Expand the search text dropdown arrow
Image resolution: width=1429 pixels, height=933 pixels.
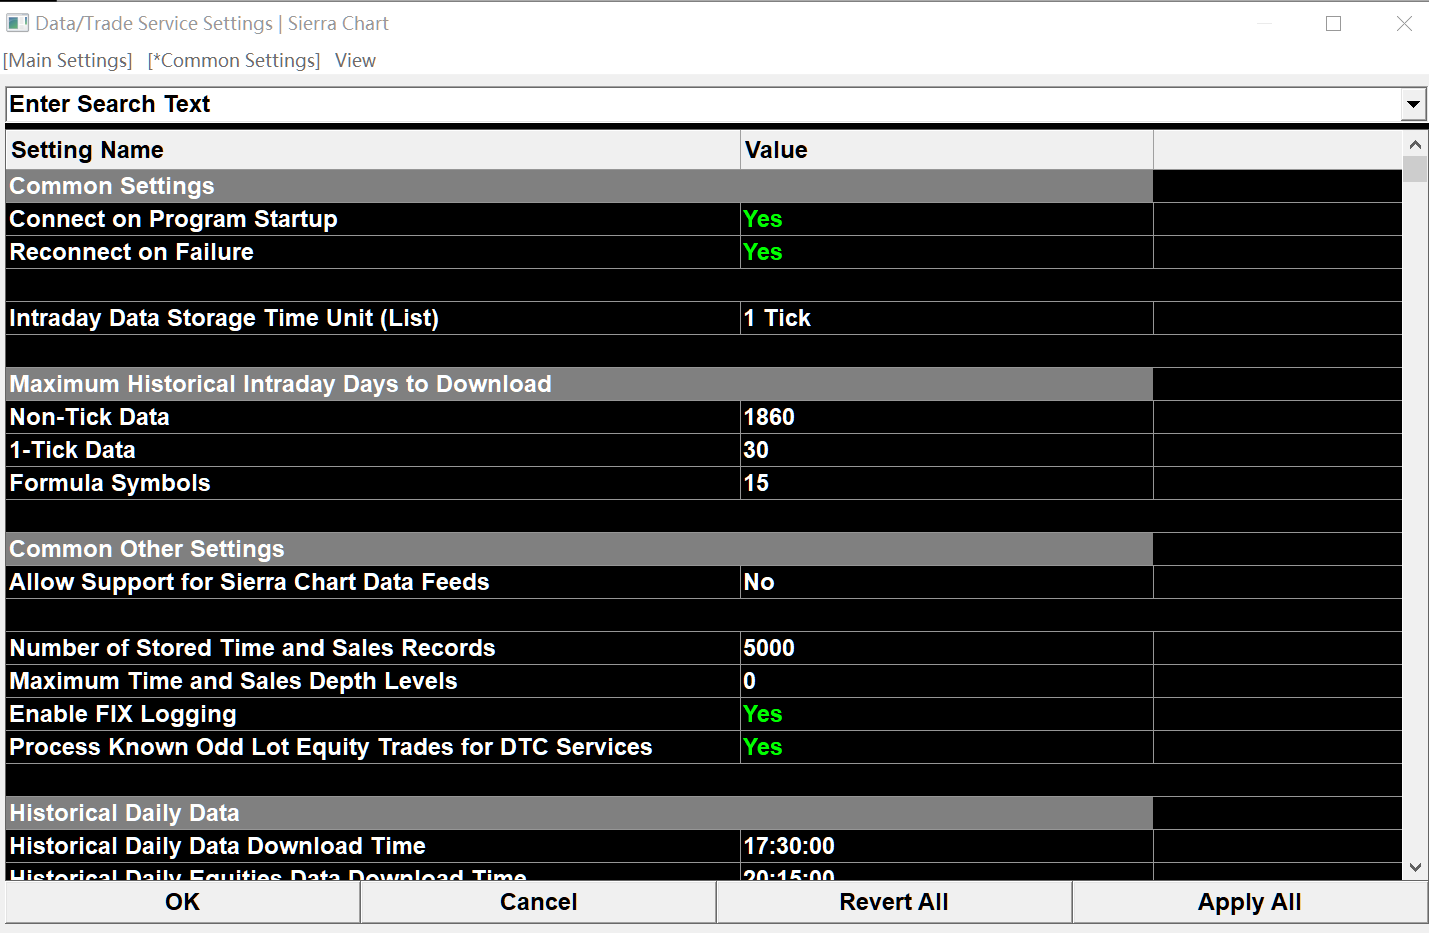click(1413, 104)
